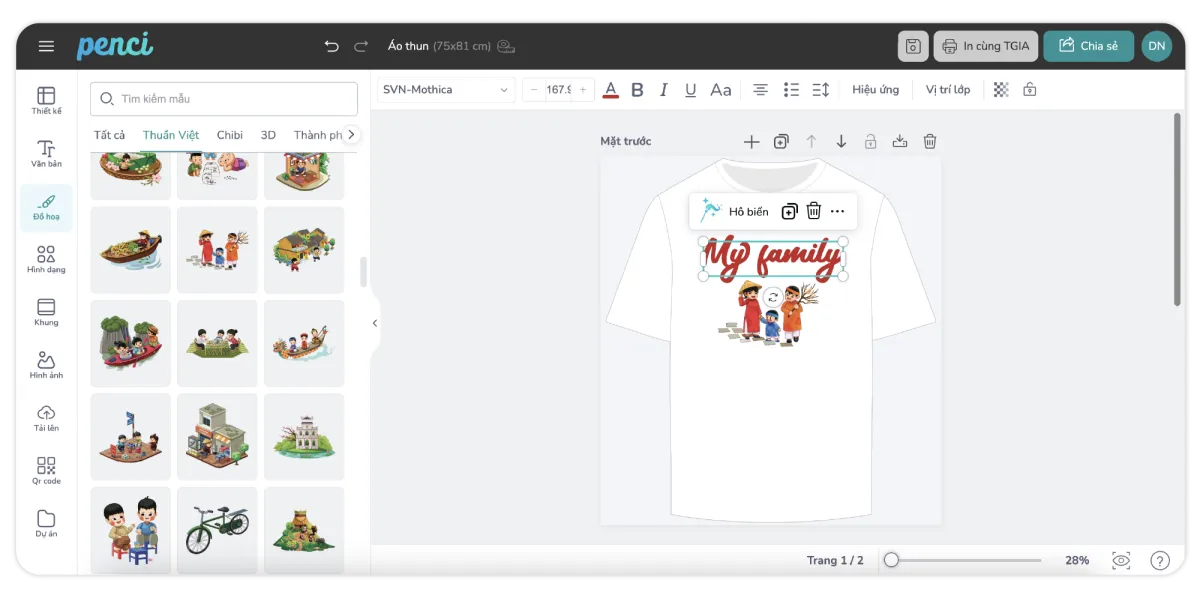Redo the last undone action
The height and width of the screenshot is (601, 1200).
pyautogui.click(x=361, y=46)
